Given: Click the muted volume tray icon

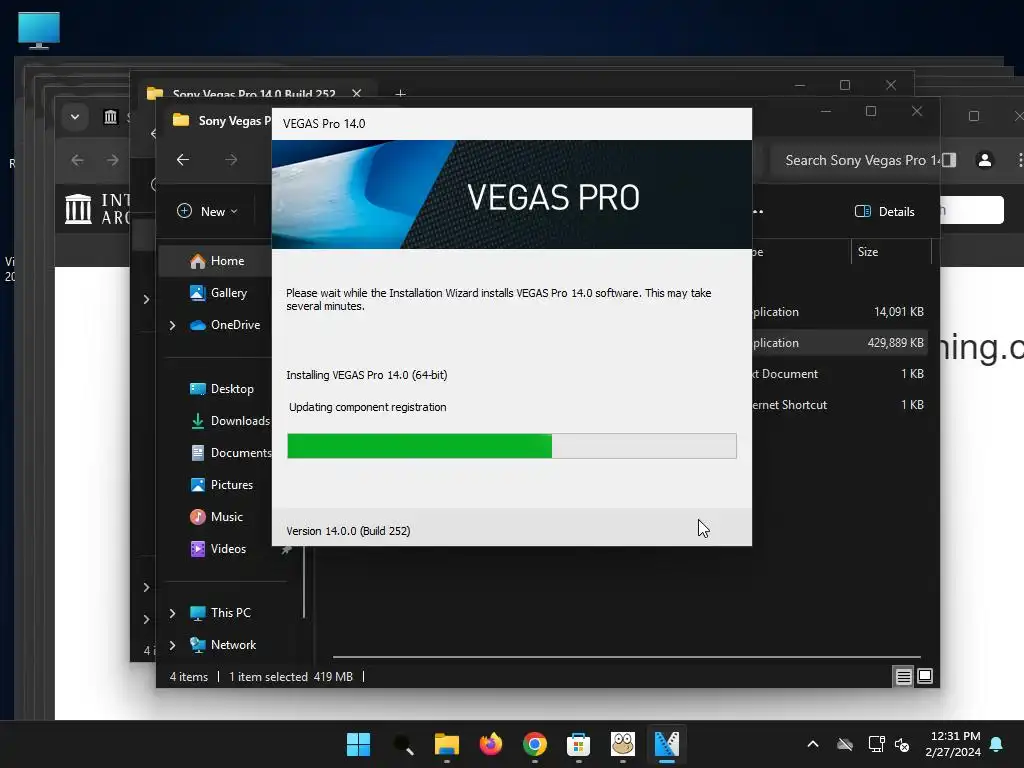Looking at the screenshot, I should point(902,744).
